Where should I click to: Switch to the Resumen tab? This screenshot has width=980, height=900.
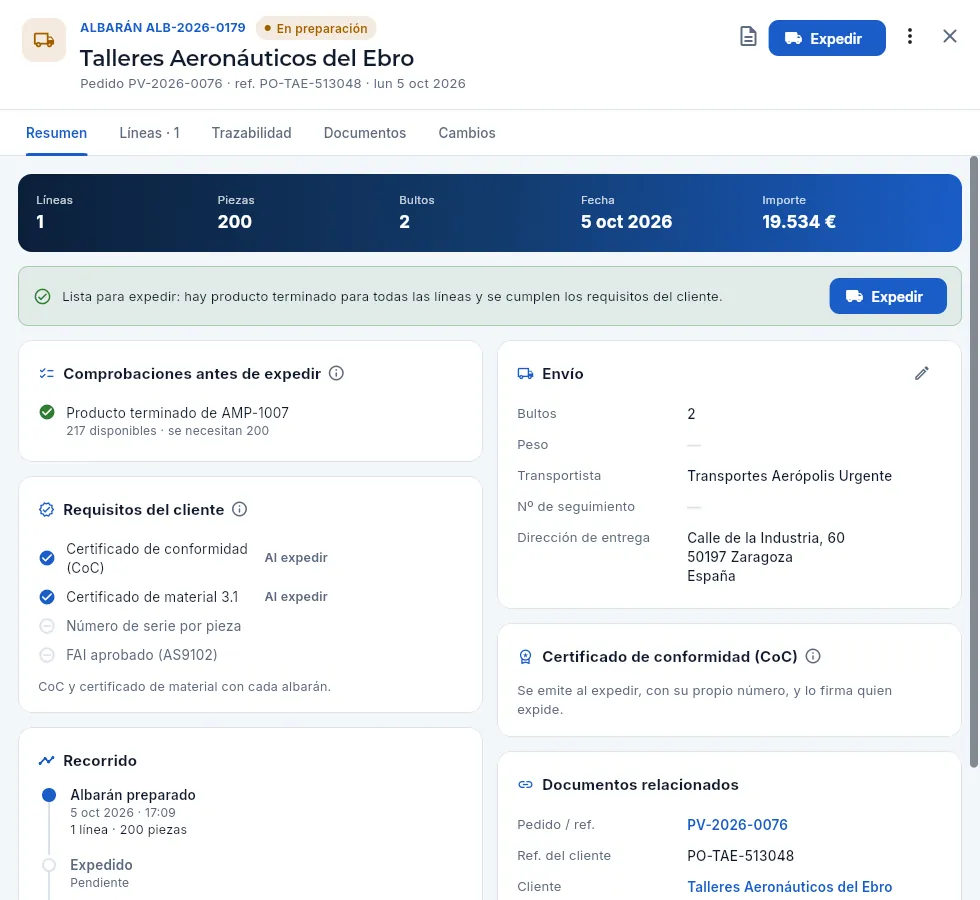tap(56, 133)
